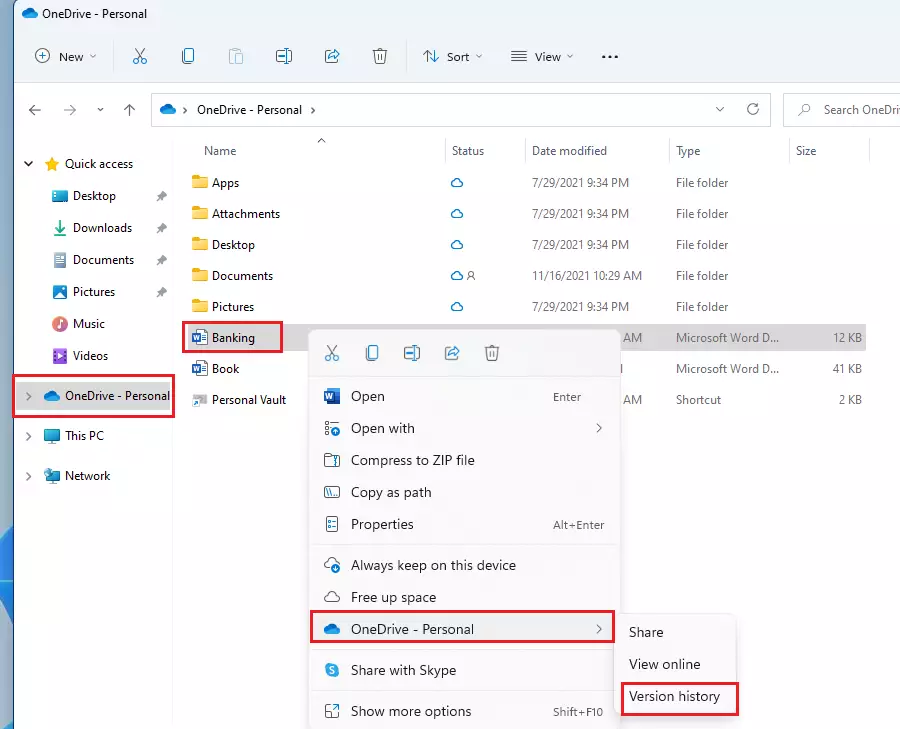
Task: Select Desktop under Quick access
Action: tap(94, 196)
